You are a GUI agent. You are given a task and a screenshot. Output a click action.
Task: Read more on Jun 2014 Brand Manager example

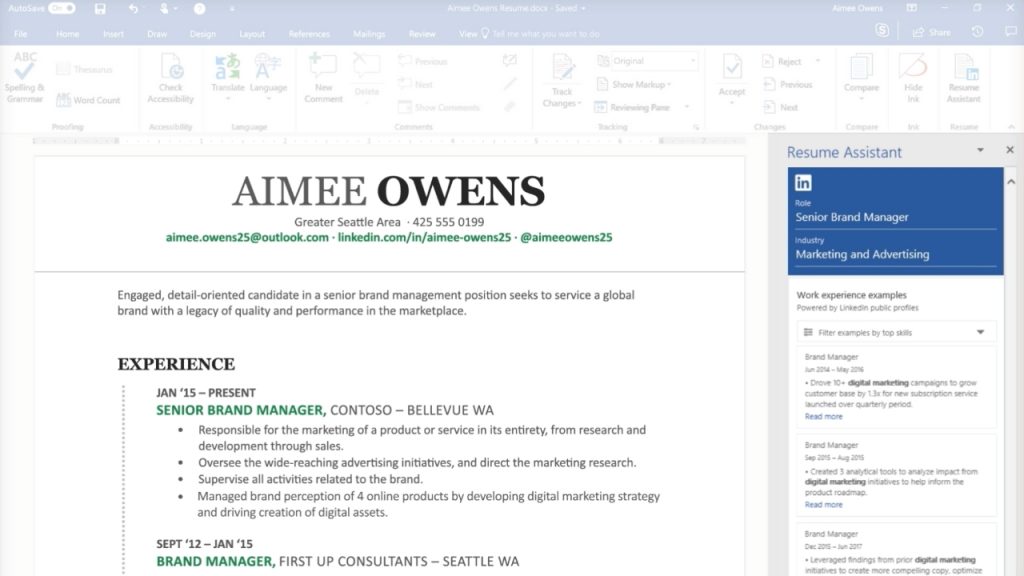[824, 417]
